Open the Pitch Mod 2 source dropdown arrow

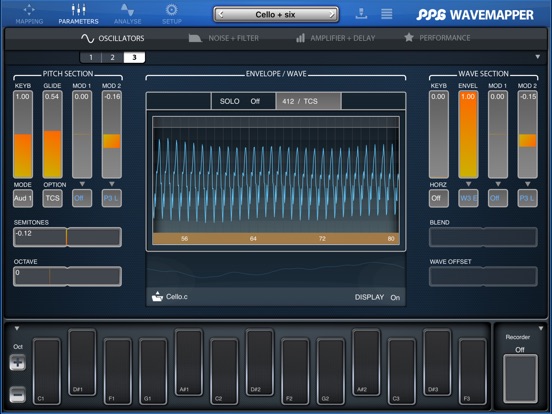(x=112, y=184)
